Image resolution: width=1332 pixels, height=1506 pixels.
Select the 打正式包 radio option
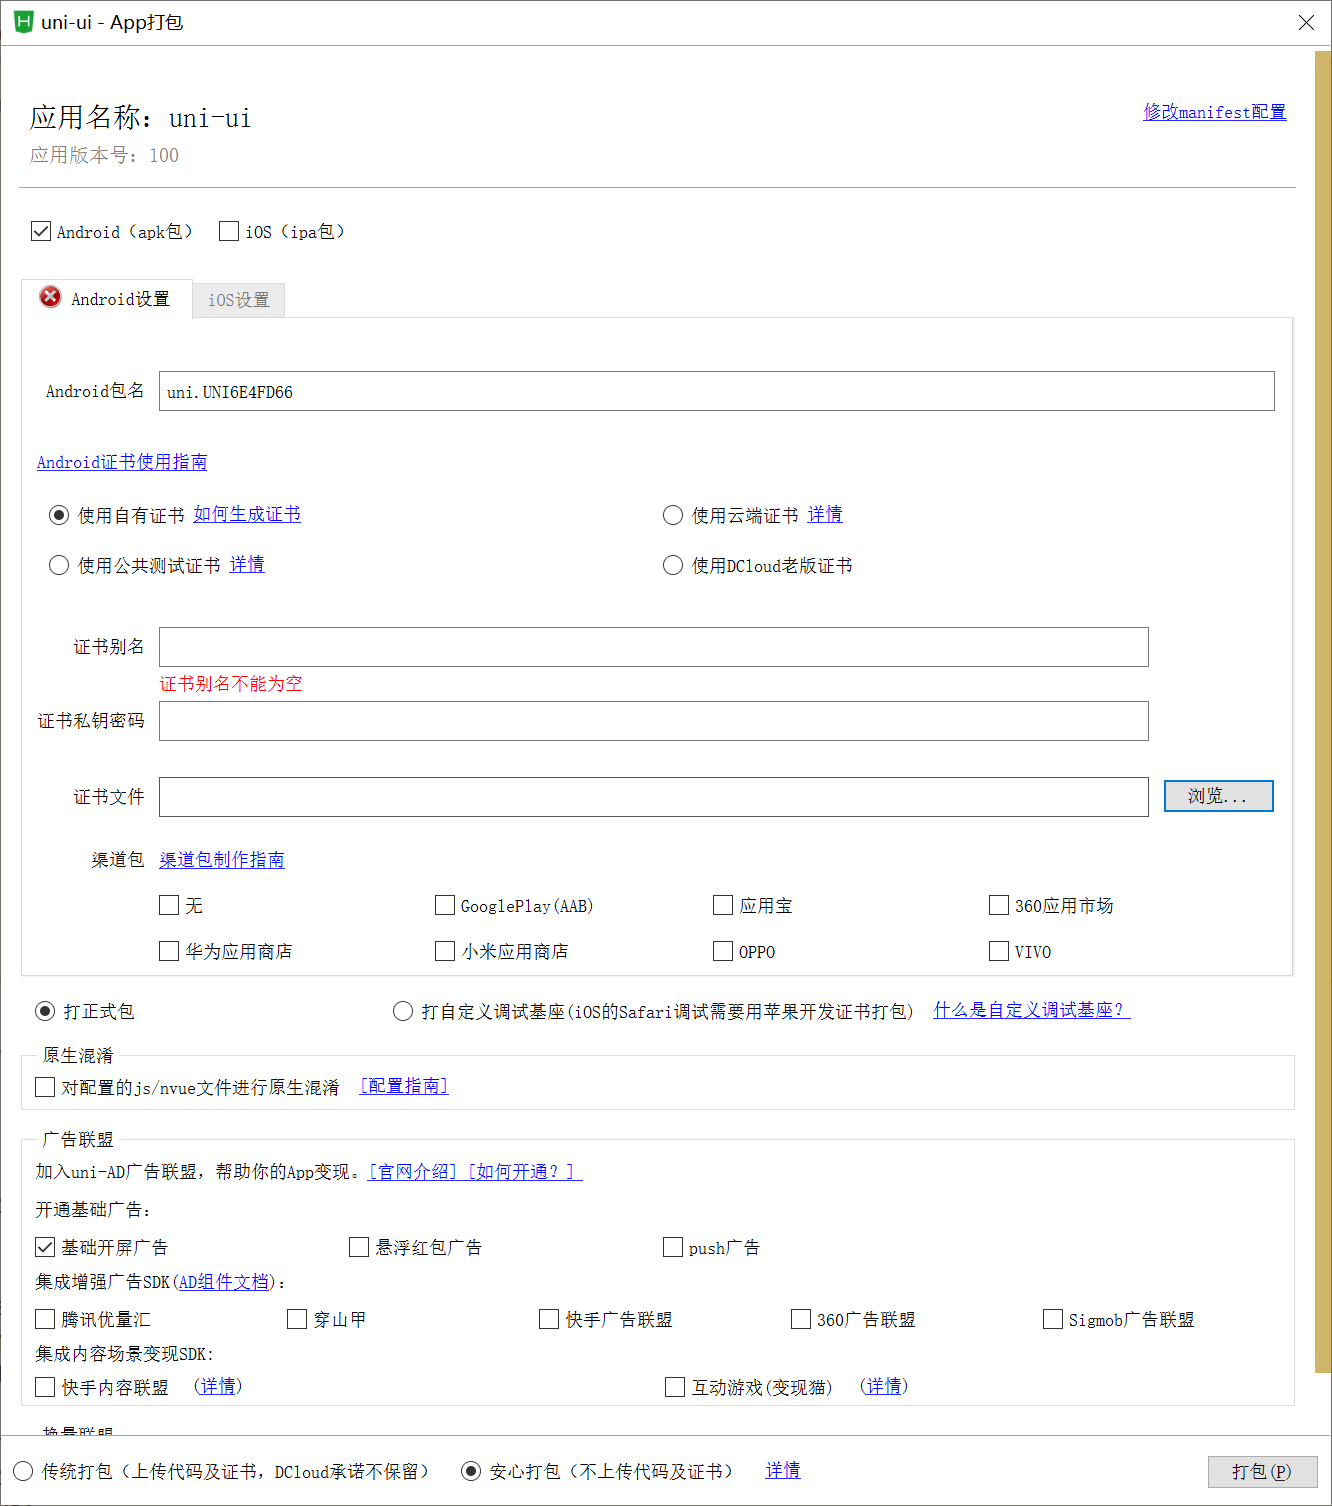(45, 1012)
